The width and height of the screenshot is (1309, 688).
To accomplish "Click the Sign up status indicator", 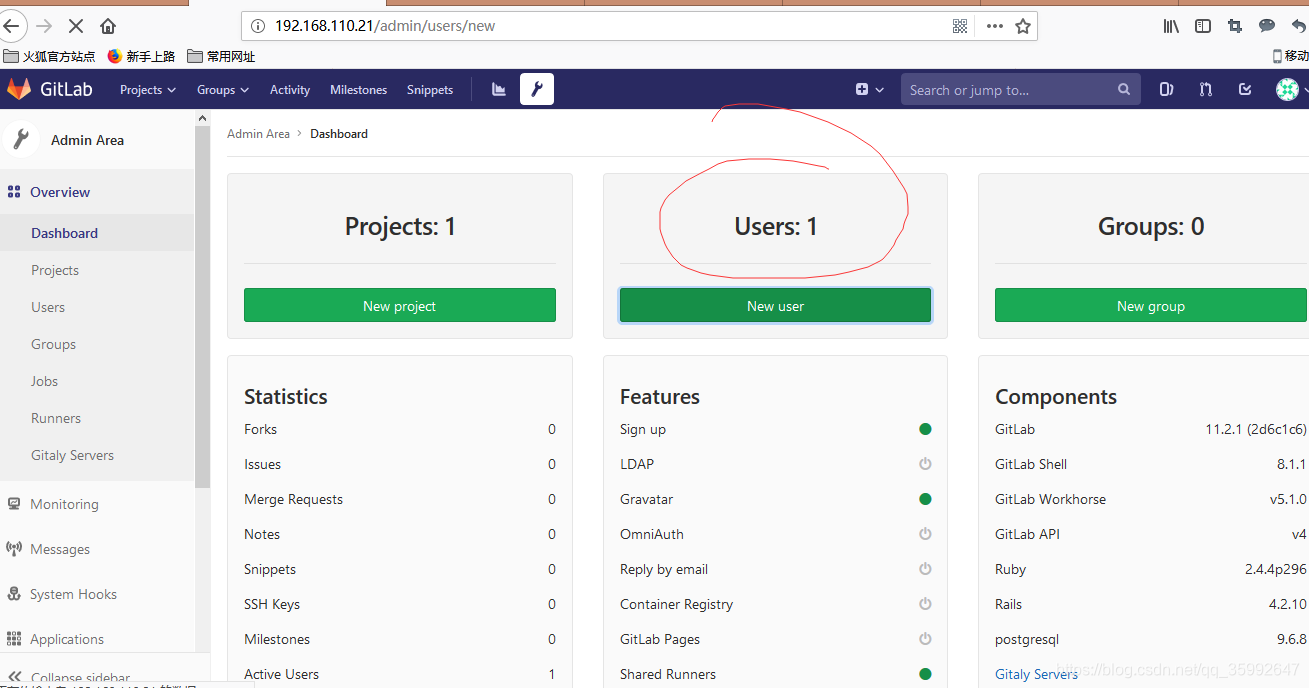I will (925, 429).
